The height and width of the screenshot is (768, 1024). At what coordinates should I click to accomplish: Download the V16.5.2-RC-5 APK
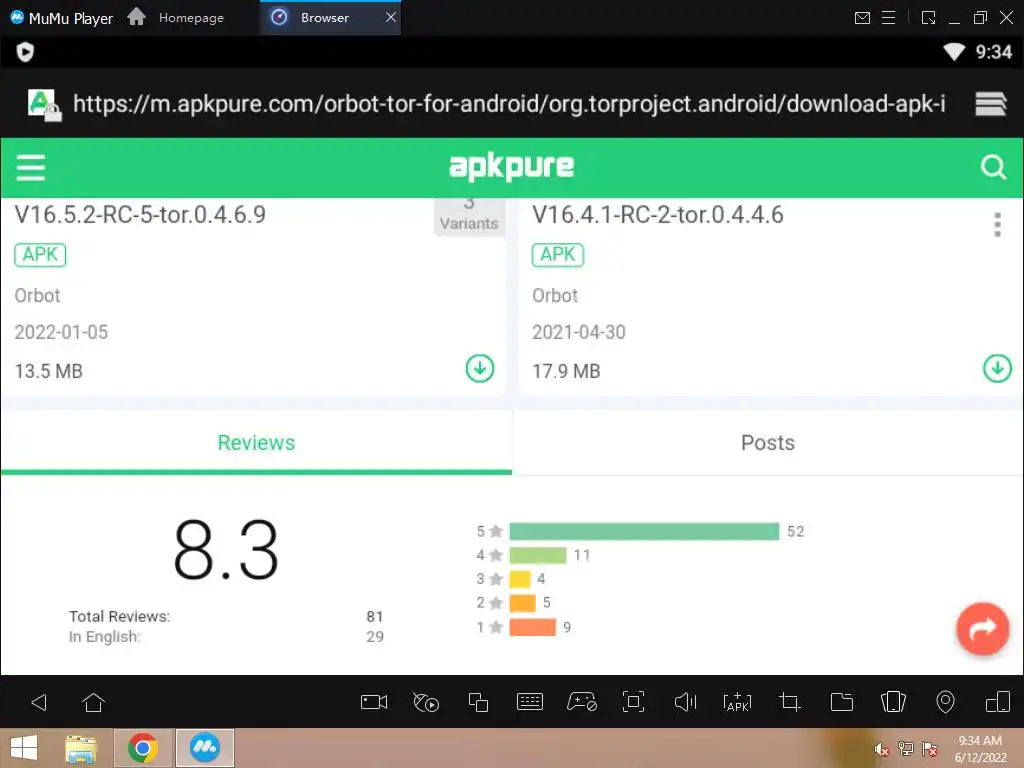pos(480,369)
